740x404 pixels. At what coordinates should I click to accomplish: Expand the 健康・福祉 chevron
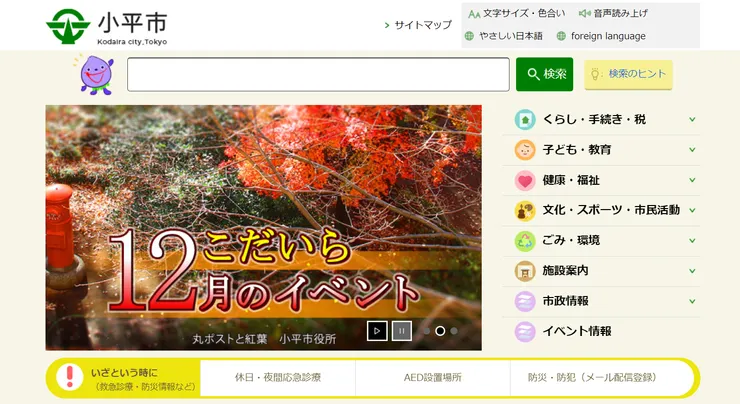(692, 180)
